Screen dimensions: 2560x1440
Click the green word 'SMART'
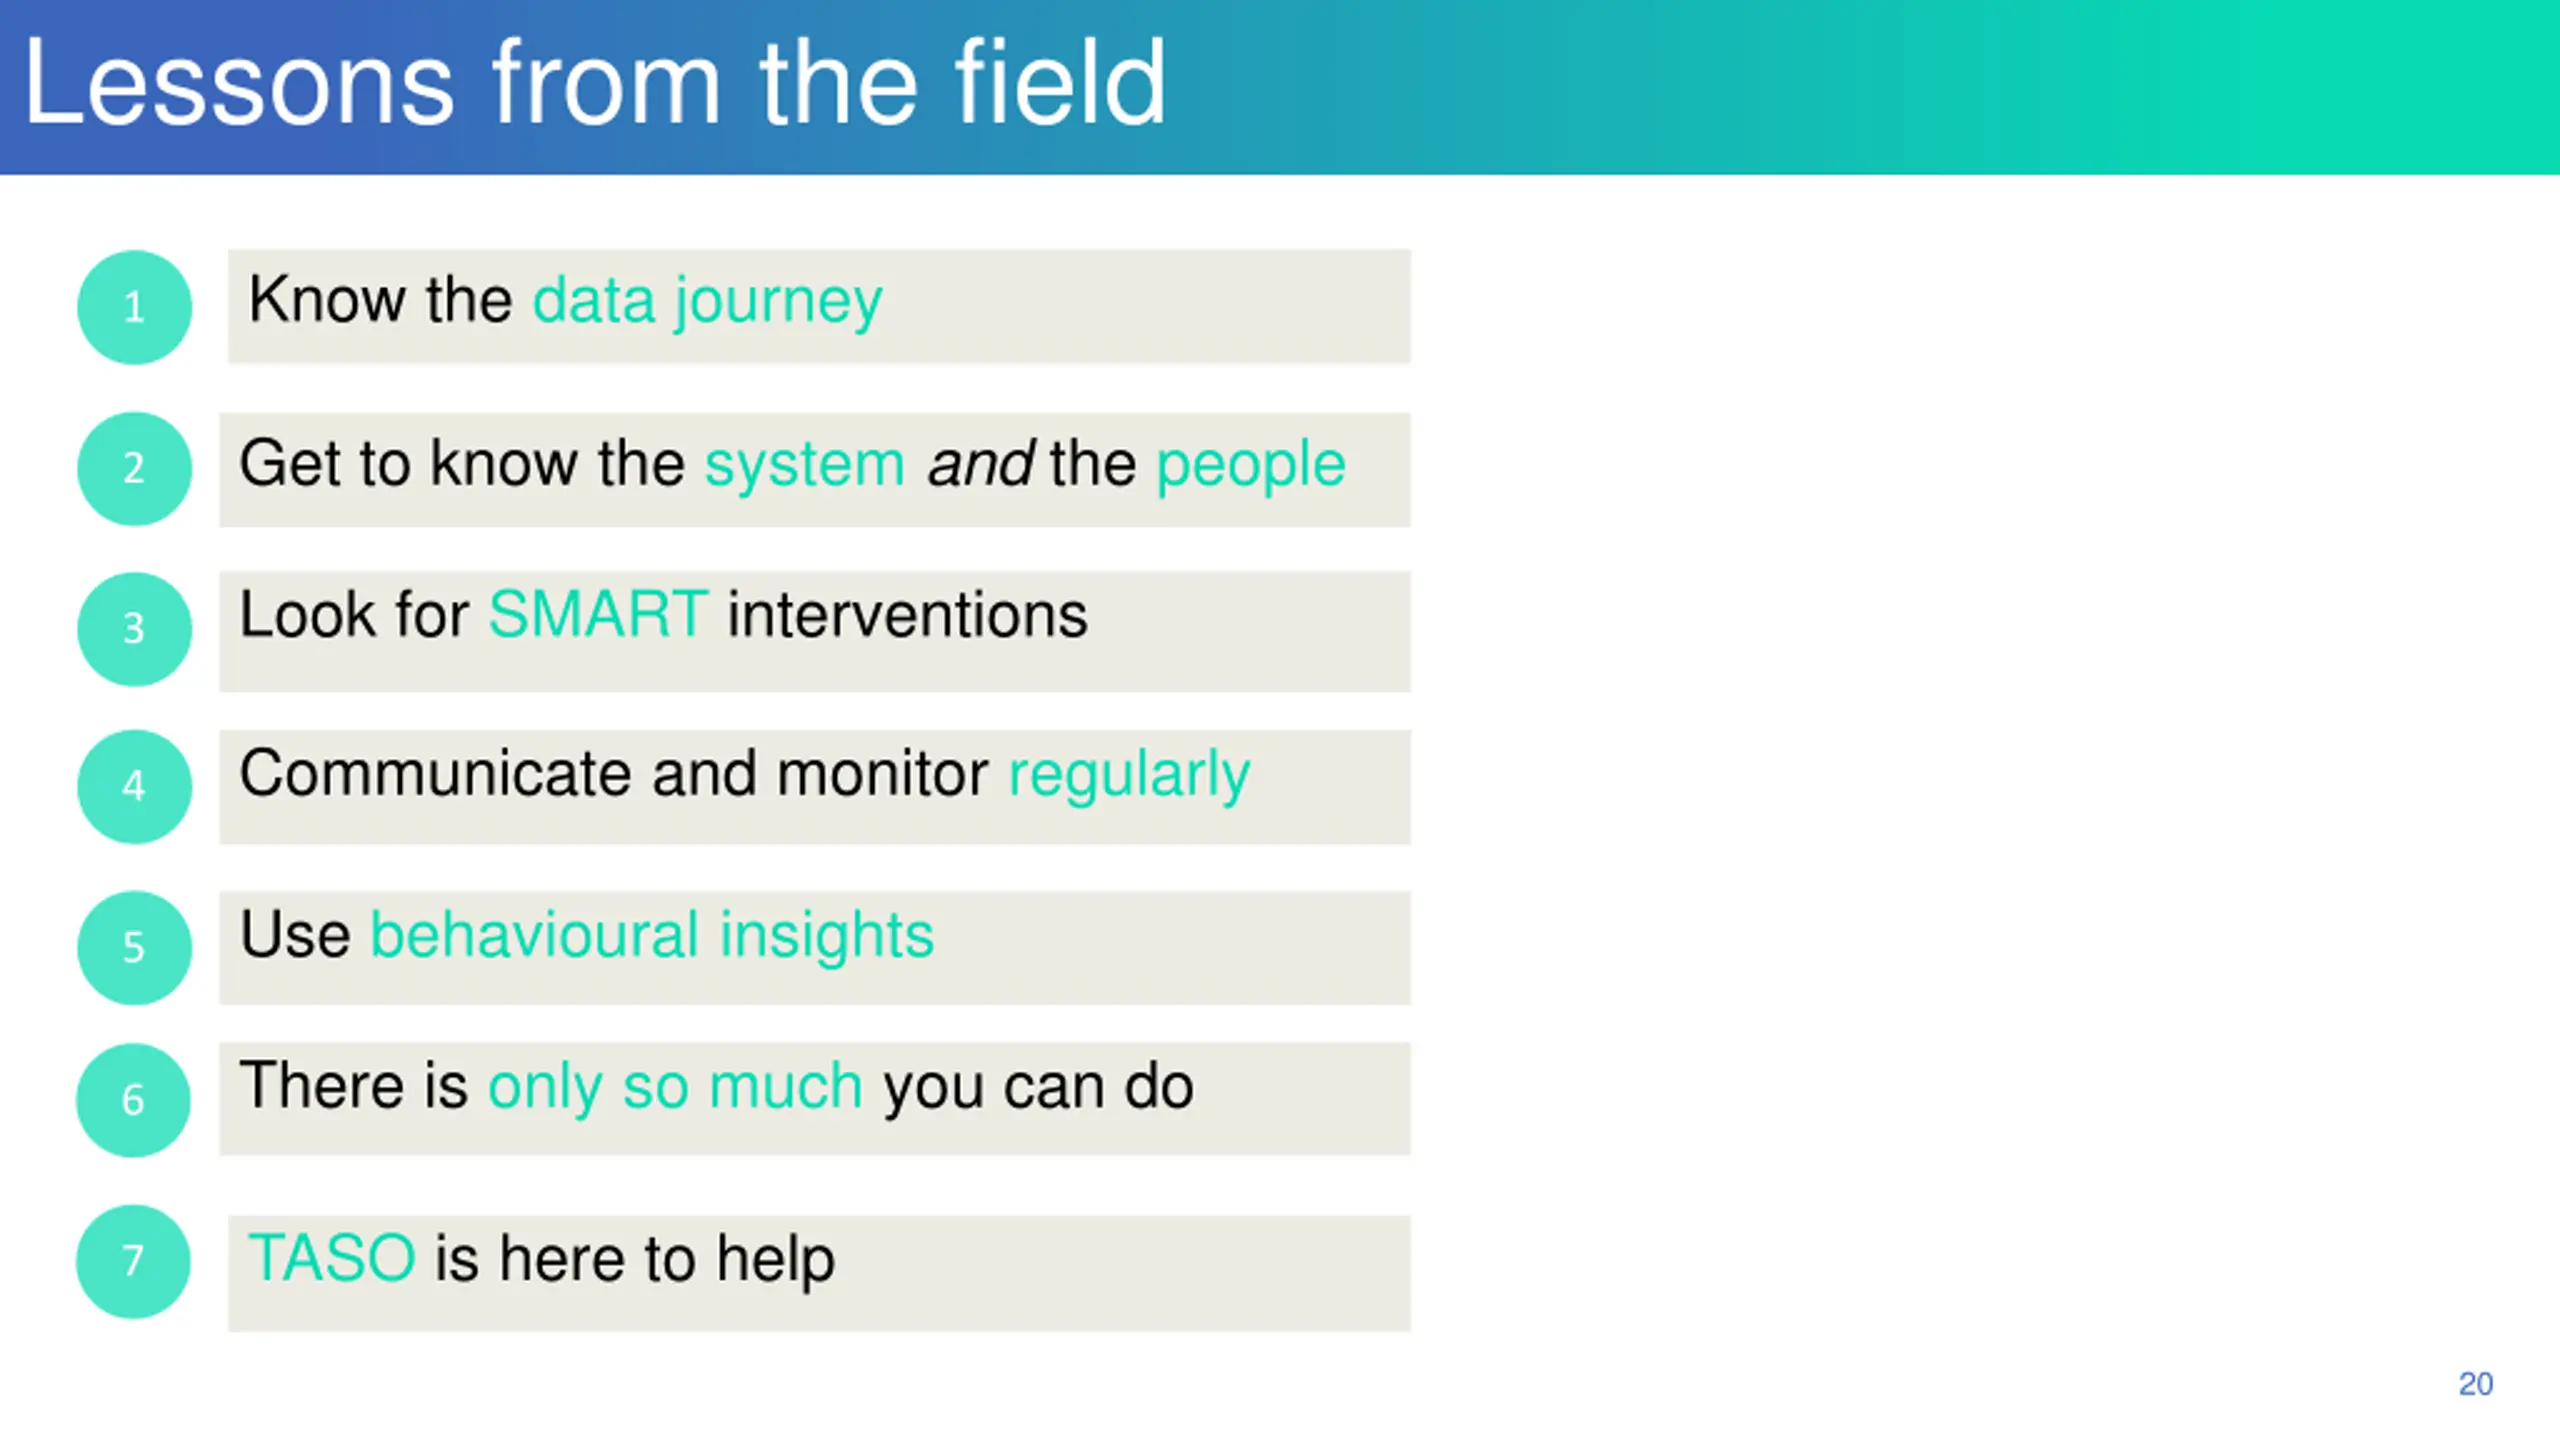pyautogui.click(x=598, y=613)
